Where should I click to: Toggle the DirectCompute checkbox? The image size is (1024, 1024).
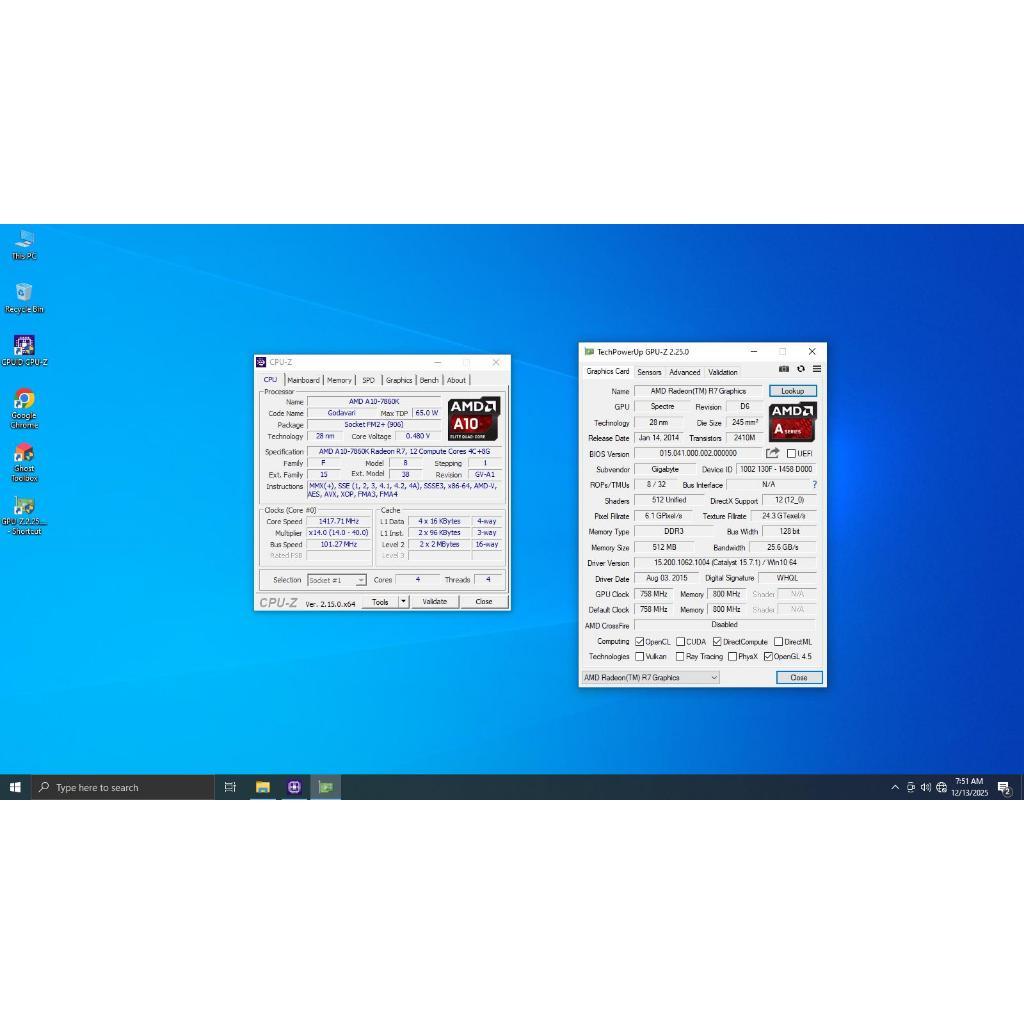[717, 642]
